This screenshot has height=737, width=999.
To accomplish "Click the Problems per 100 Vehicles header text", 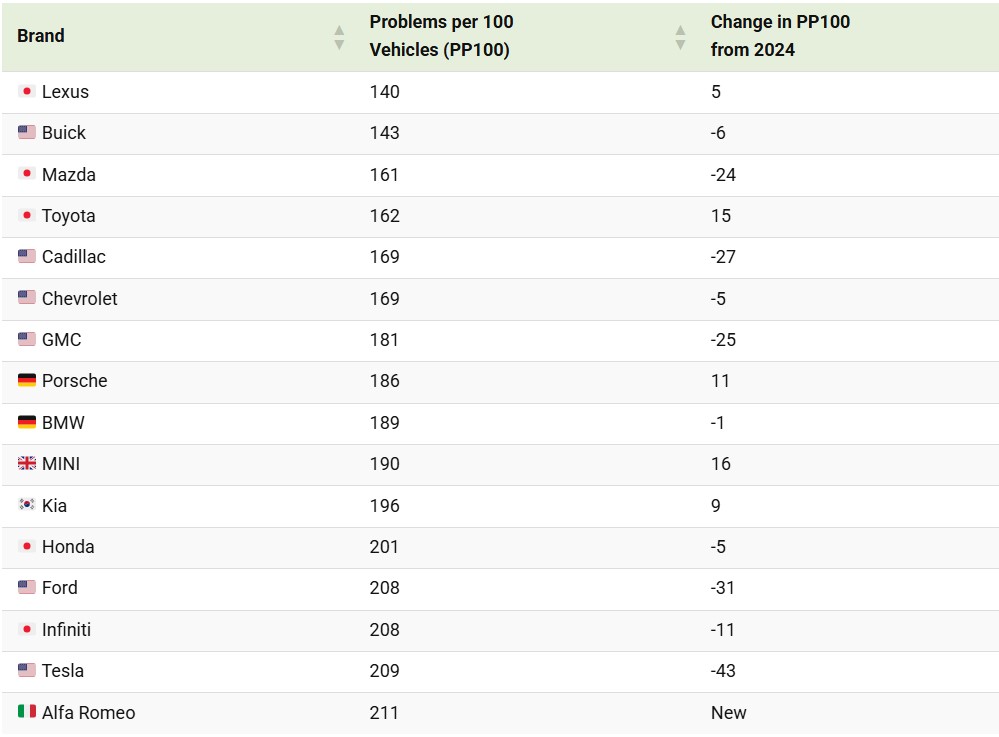I will [442, 36].
